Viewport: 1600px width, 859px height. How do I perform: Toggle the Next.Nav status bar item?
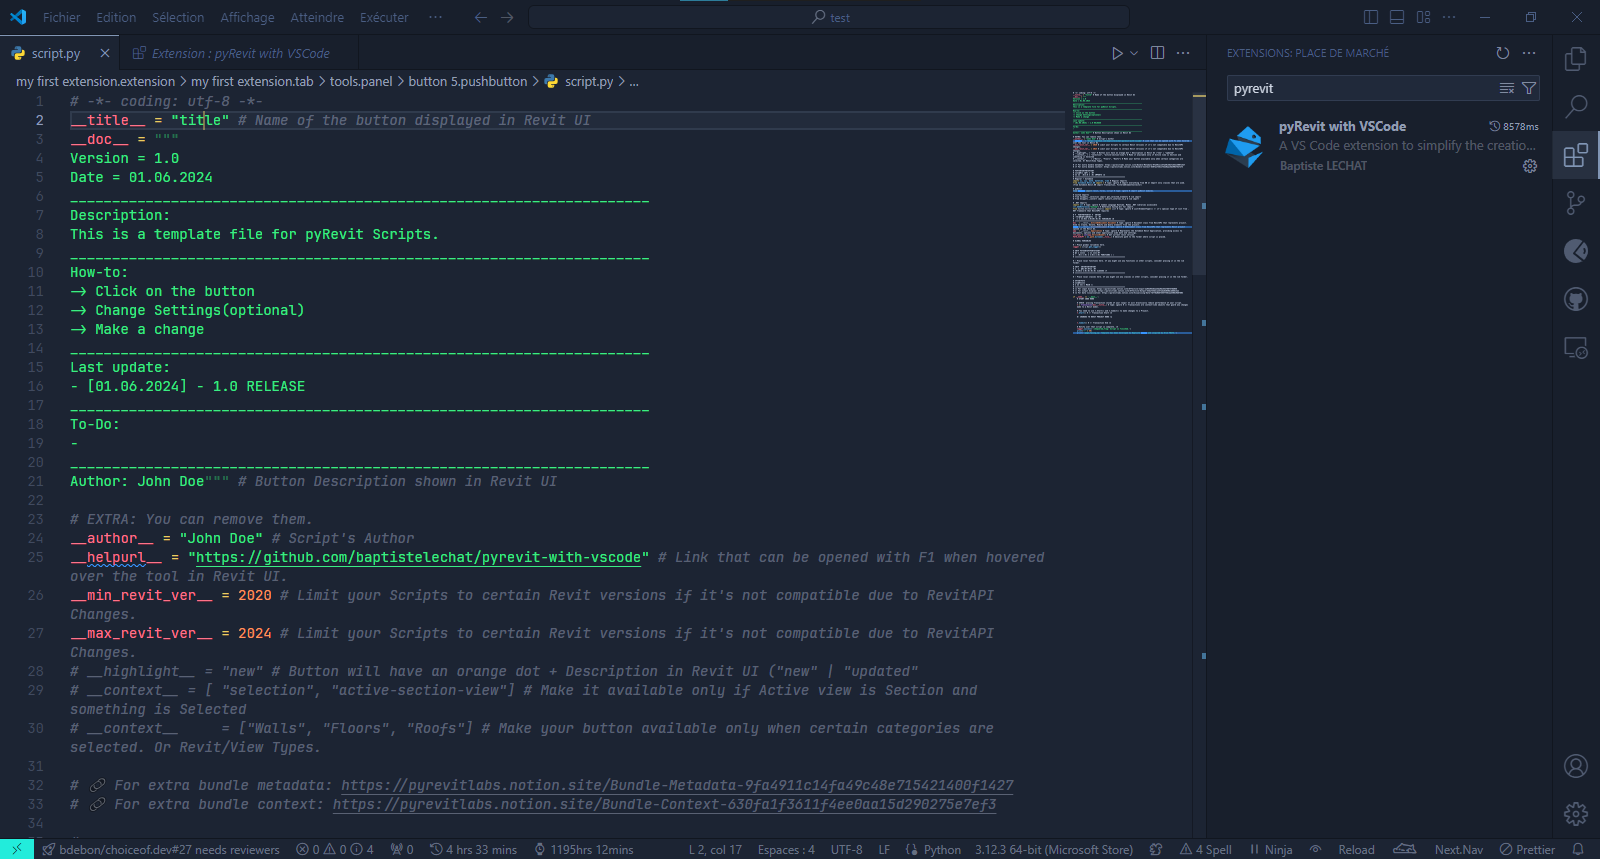coord(1458,849)
